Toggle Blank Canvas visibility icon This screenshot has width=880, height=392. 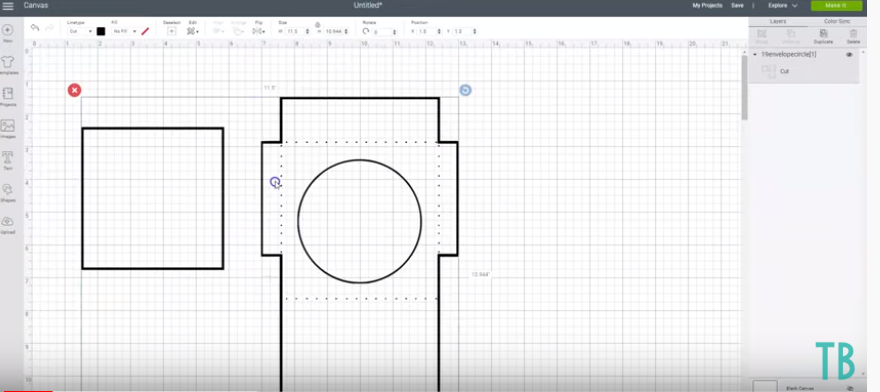pyautogui.click(x=850, y=388)
